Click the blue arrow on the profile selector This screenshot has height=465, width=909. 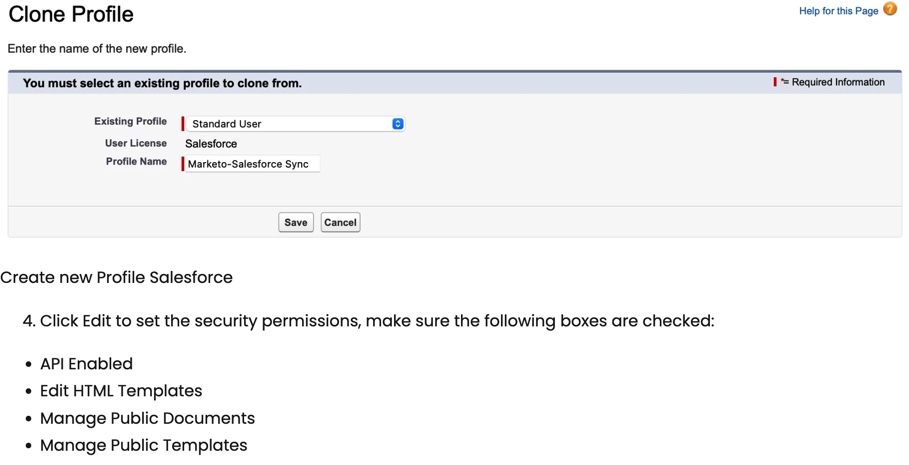[x=398, y=123]
